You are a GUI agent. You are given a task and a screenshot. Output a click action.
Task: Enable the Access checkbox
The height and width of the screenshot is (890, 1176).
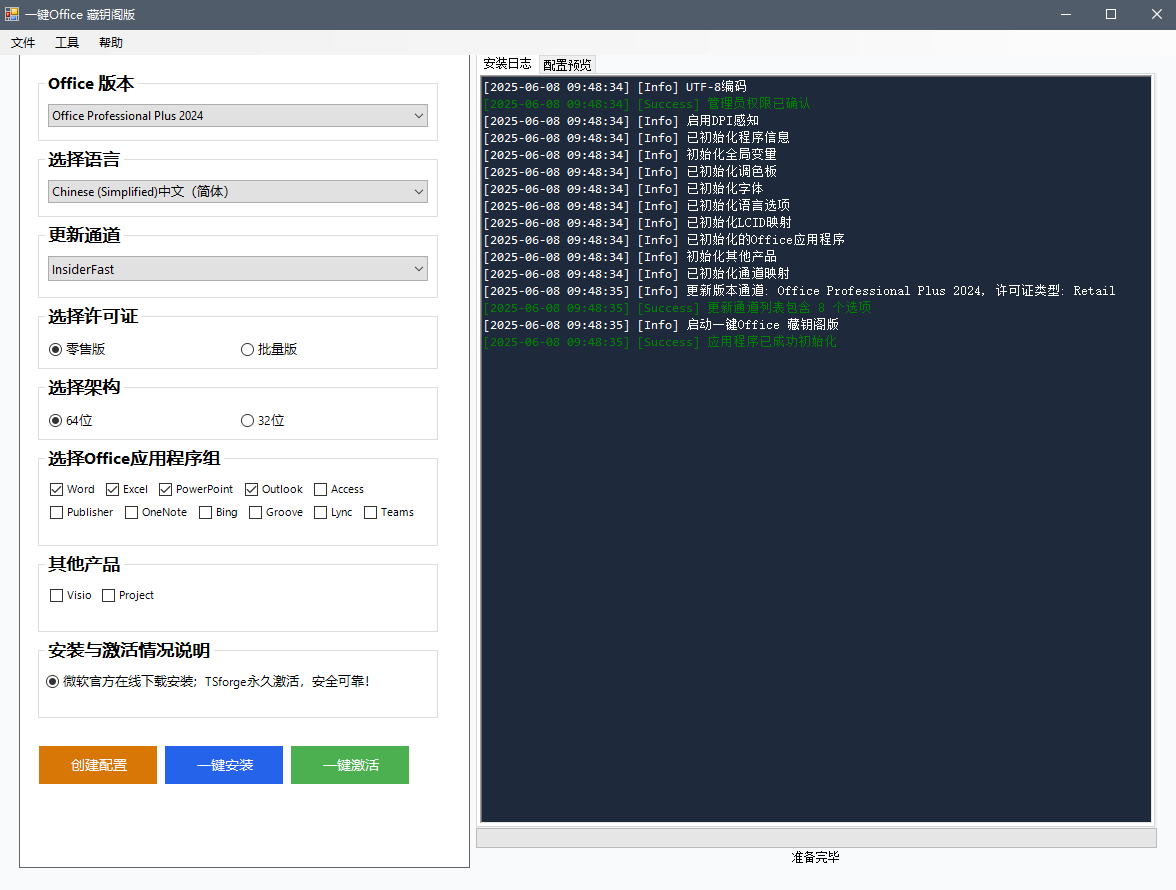320,490
